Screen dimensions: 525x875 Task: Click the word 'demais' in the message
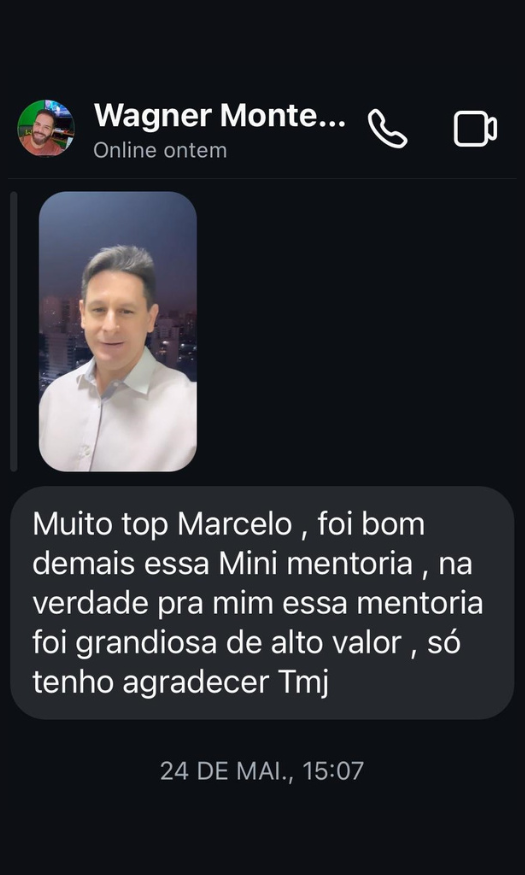tap(84, 565)
